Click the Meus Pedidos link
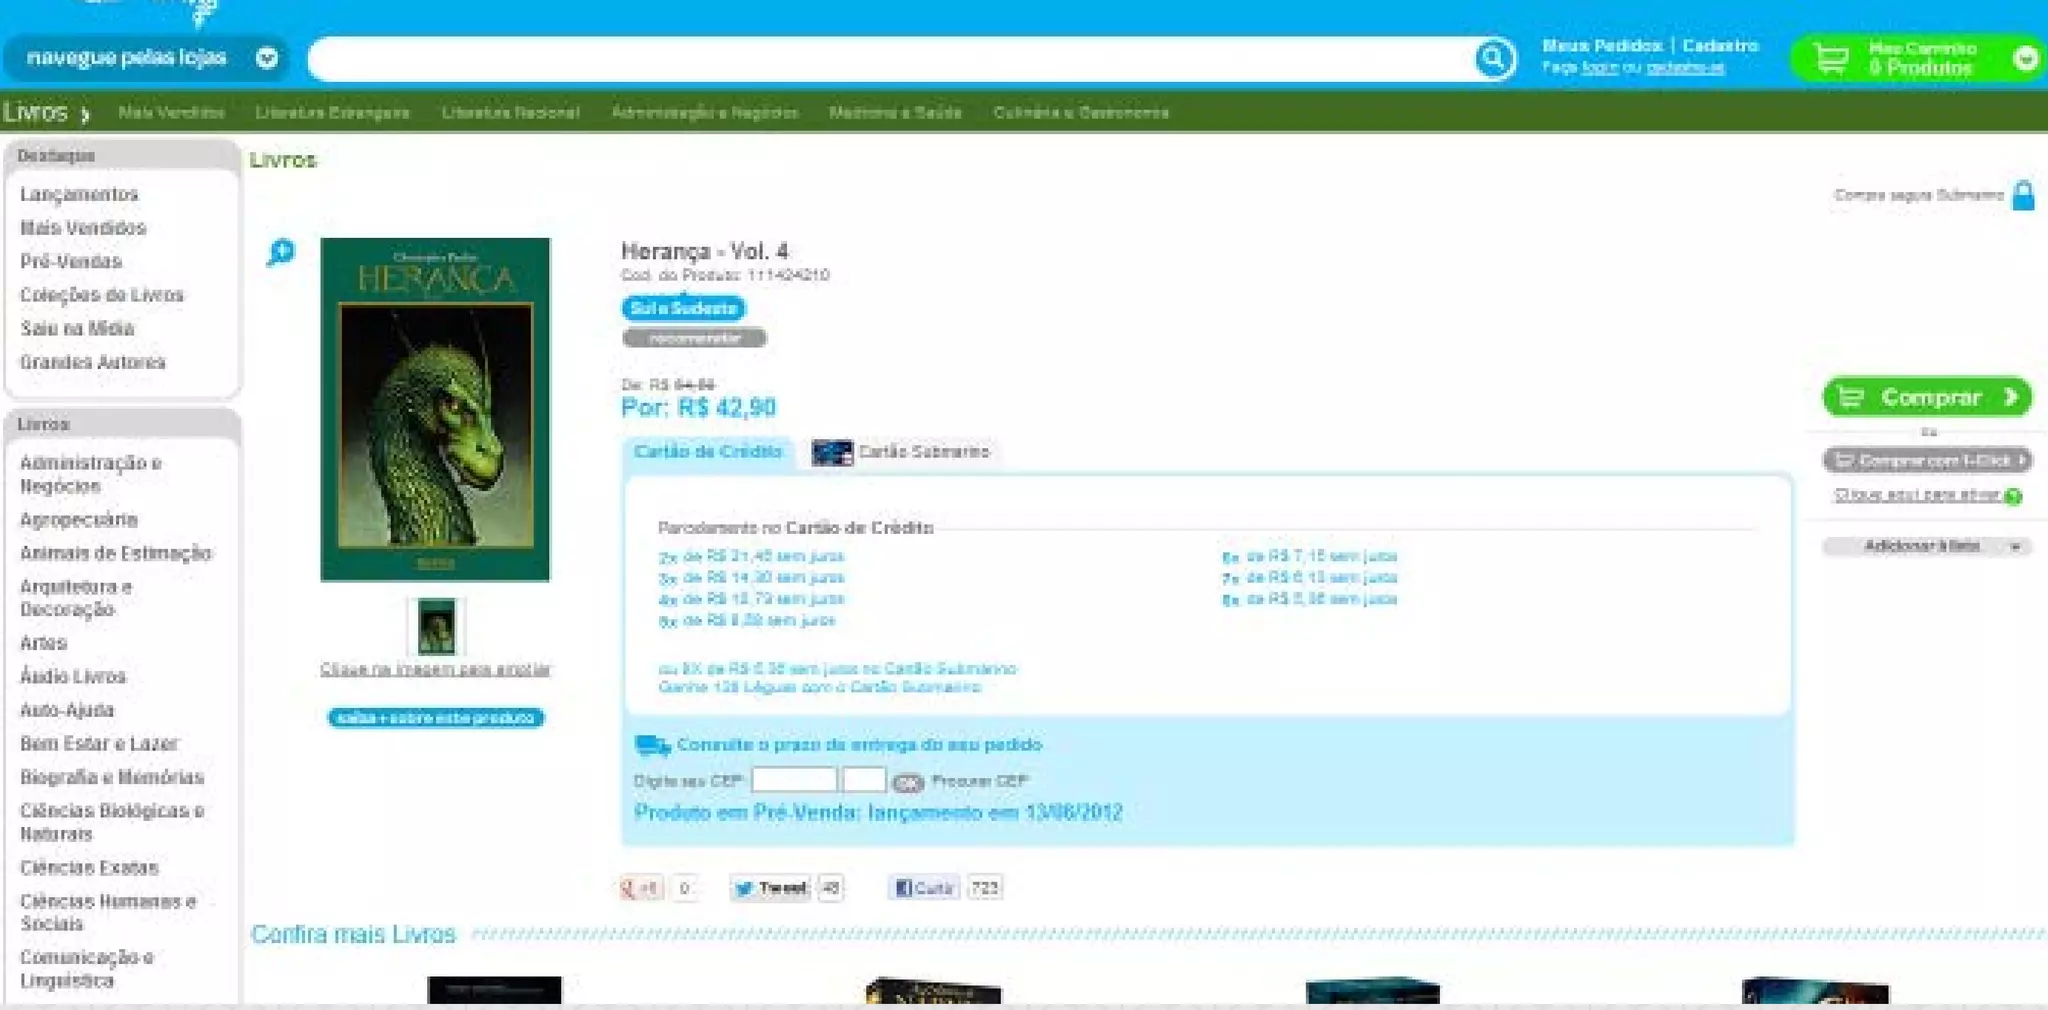This screenshot has height=1010, width=2048. pos(1602,46)
